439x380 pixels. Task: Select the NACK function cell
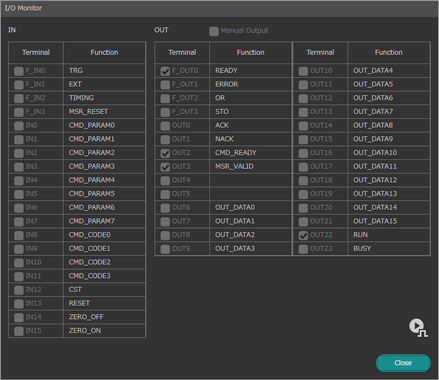coord(251,139)
